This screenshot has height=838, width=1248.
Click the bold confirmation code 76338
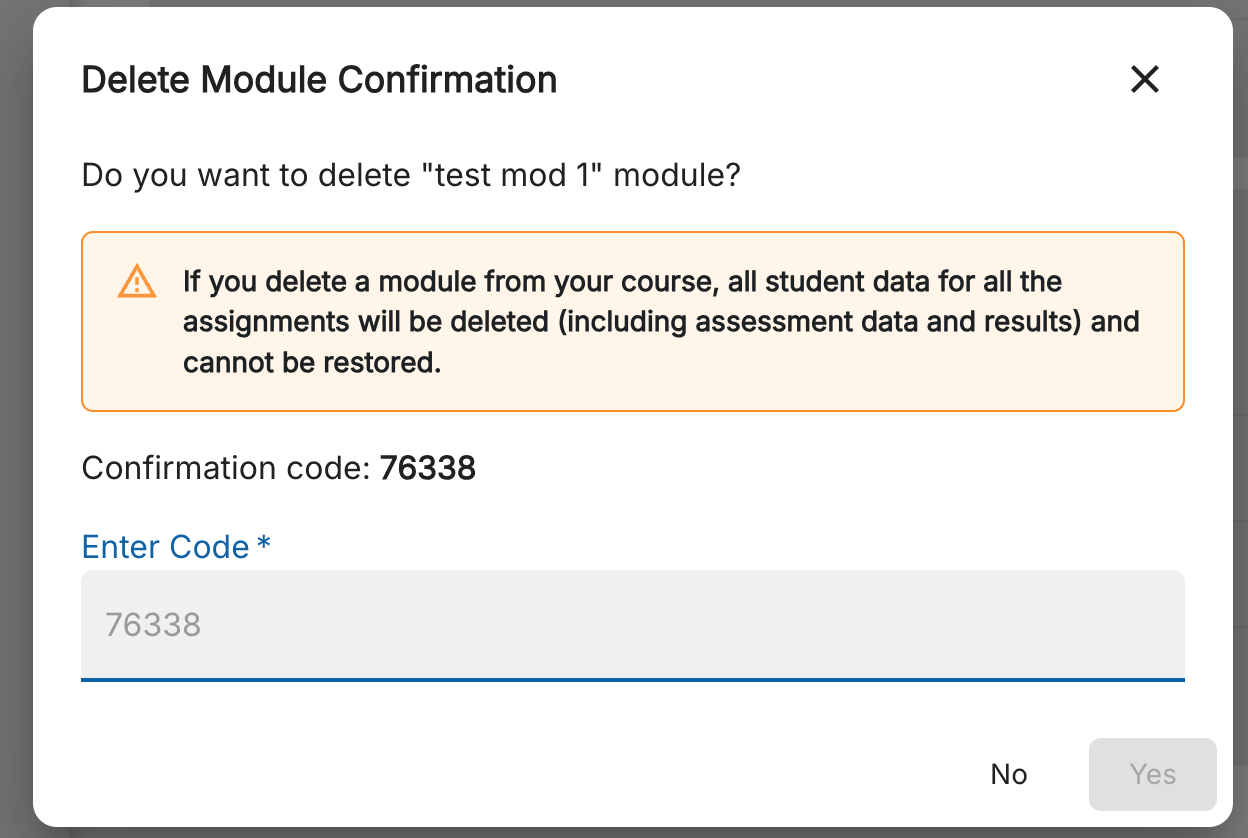(428, 468)
